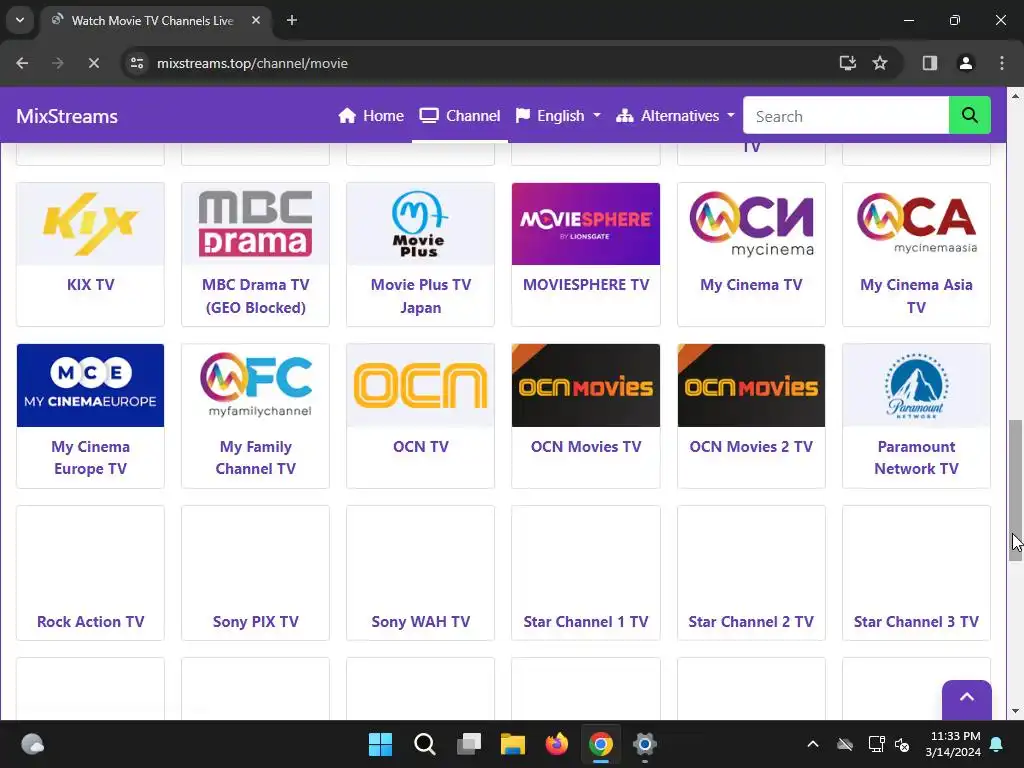Click MBC Drama TV (GEO Blocked) link
Screen dimensions: 1024x768
(x=255, y=296)
